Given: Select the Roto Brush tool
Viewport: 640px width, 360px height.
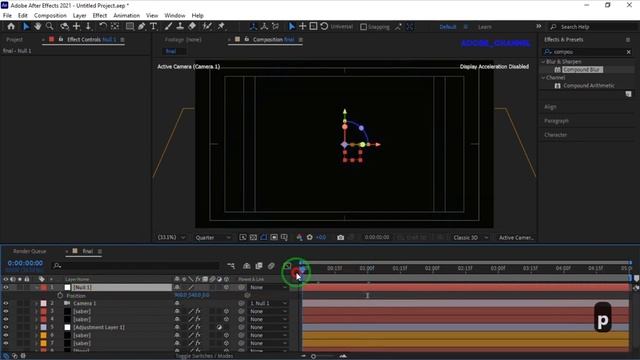Looking at the screenshot, I should (207, 27).
